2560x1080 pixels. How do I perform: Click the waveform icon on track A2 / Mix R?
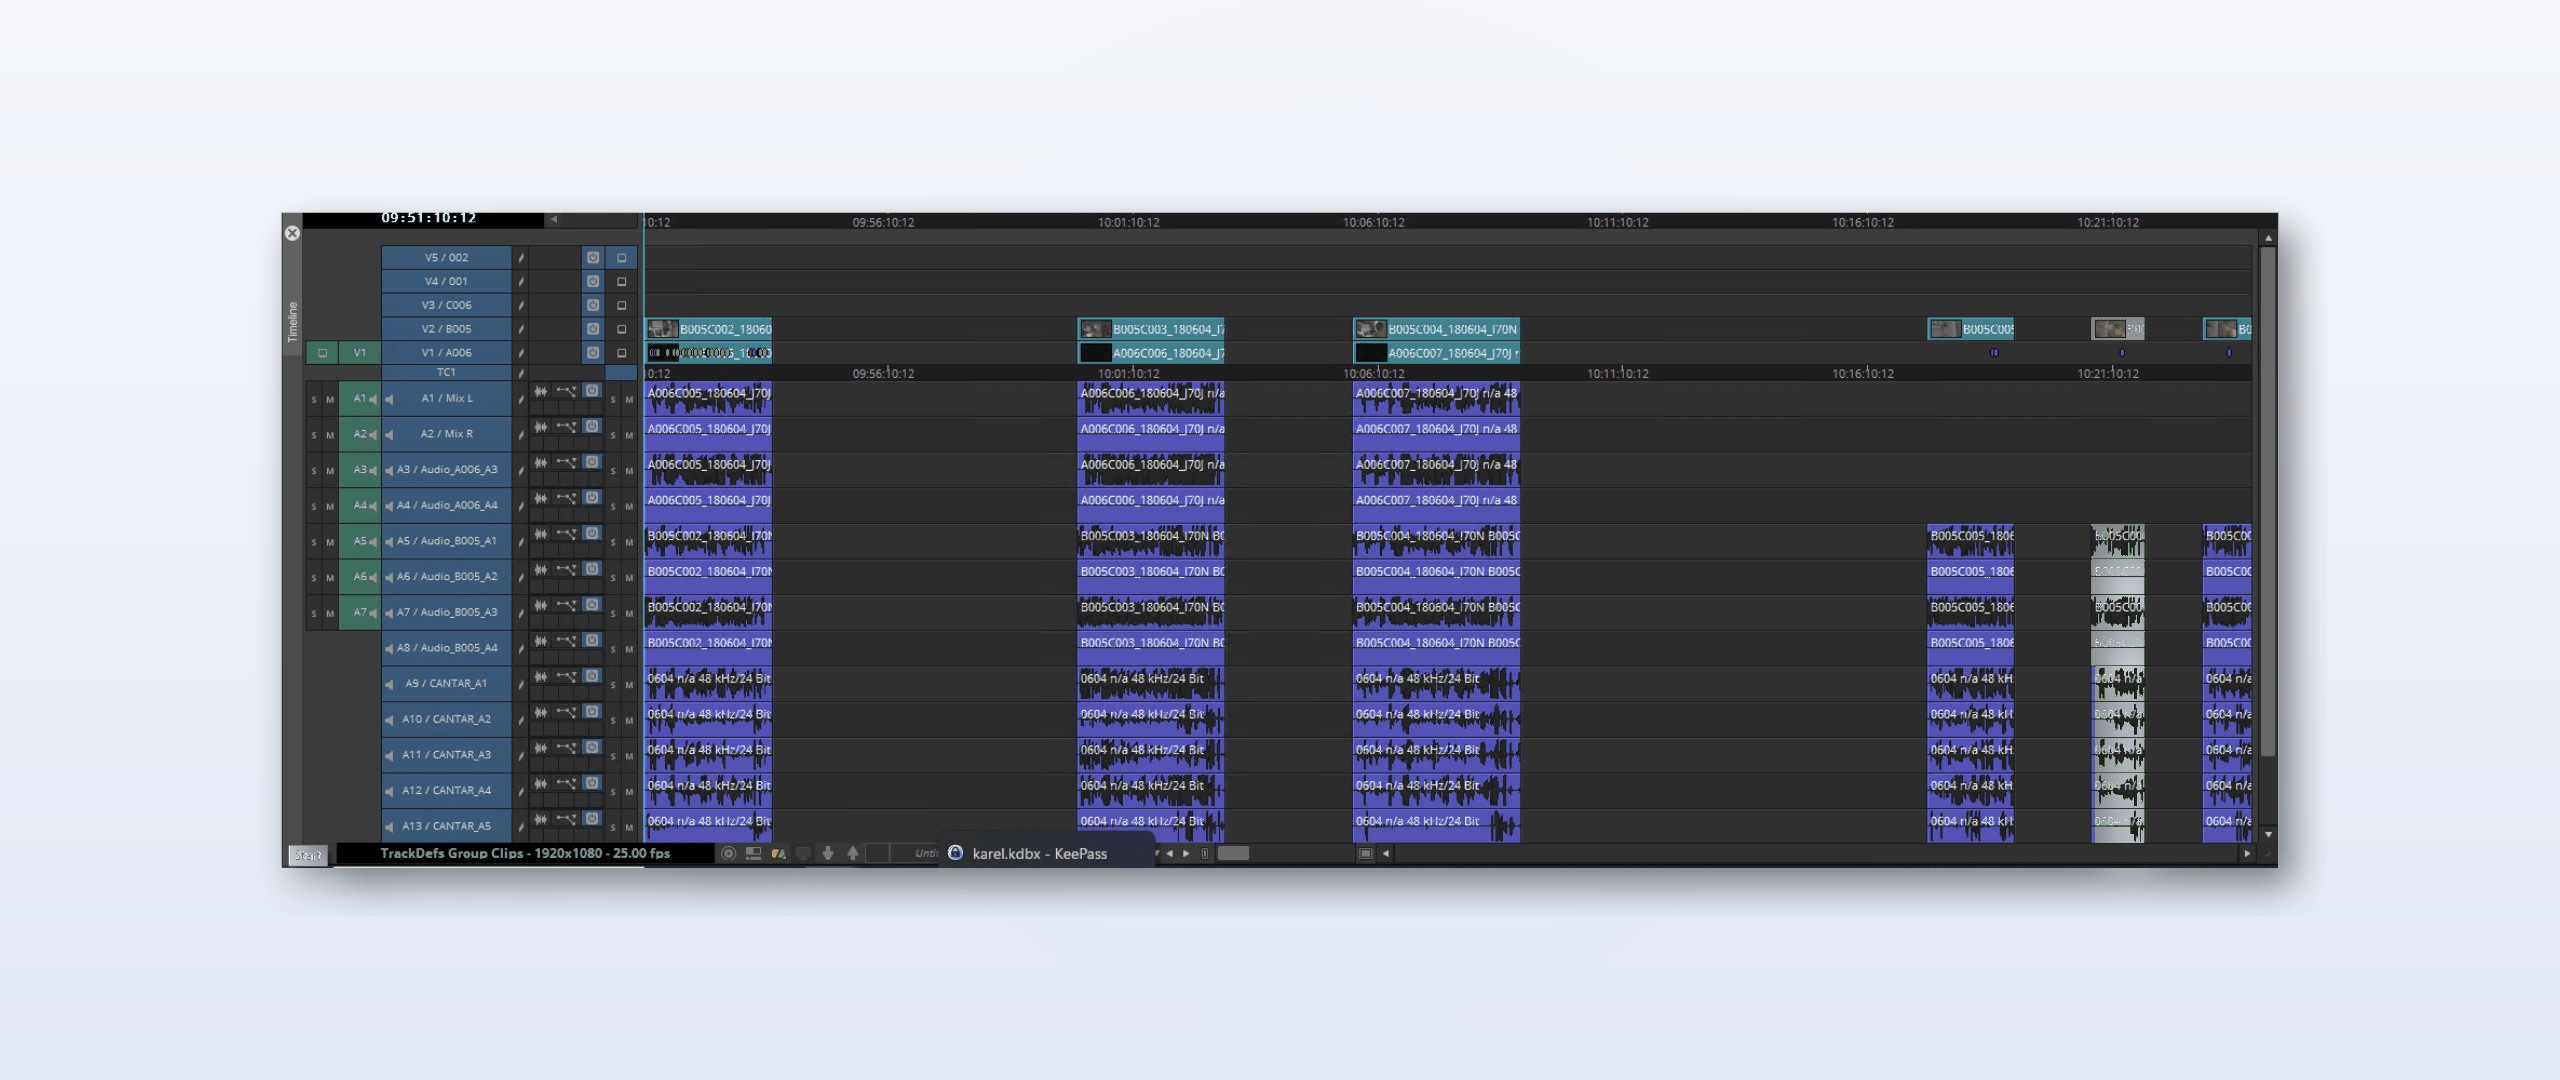point(541,427)
